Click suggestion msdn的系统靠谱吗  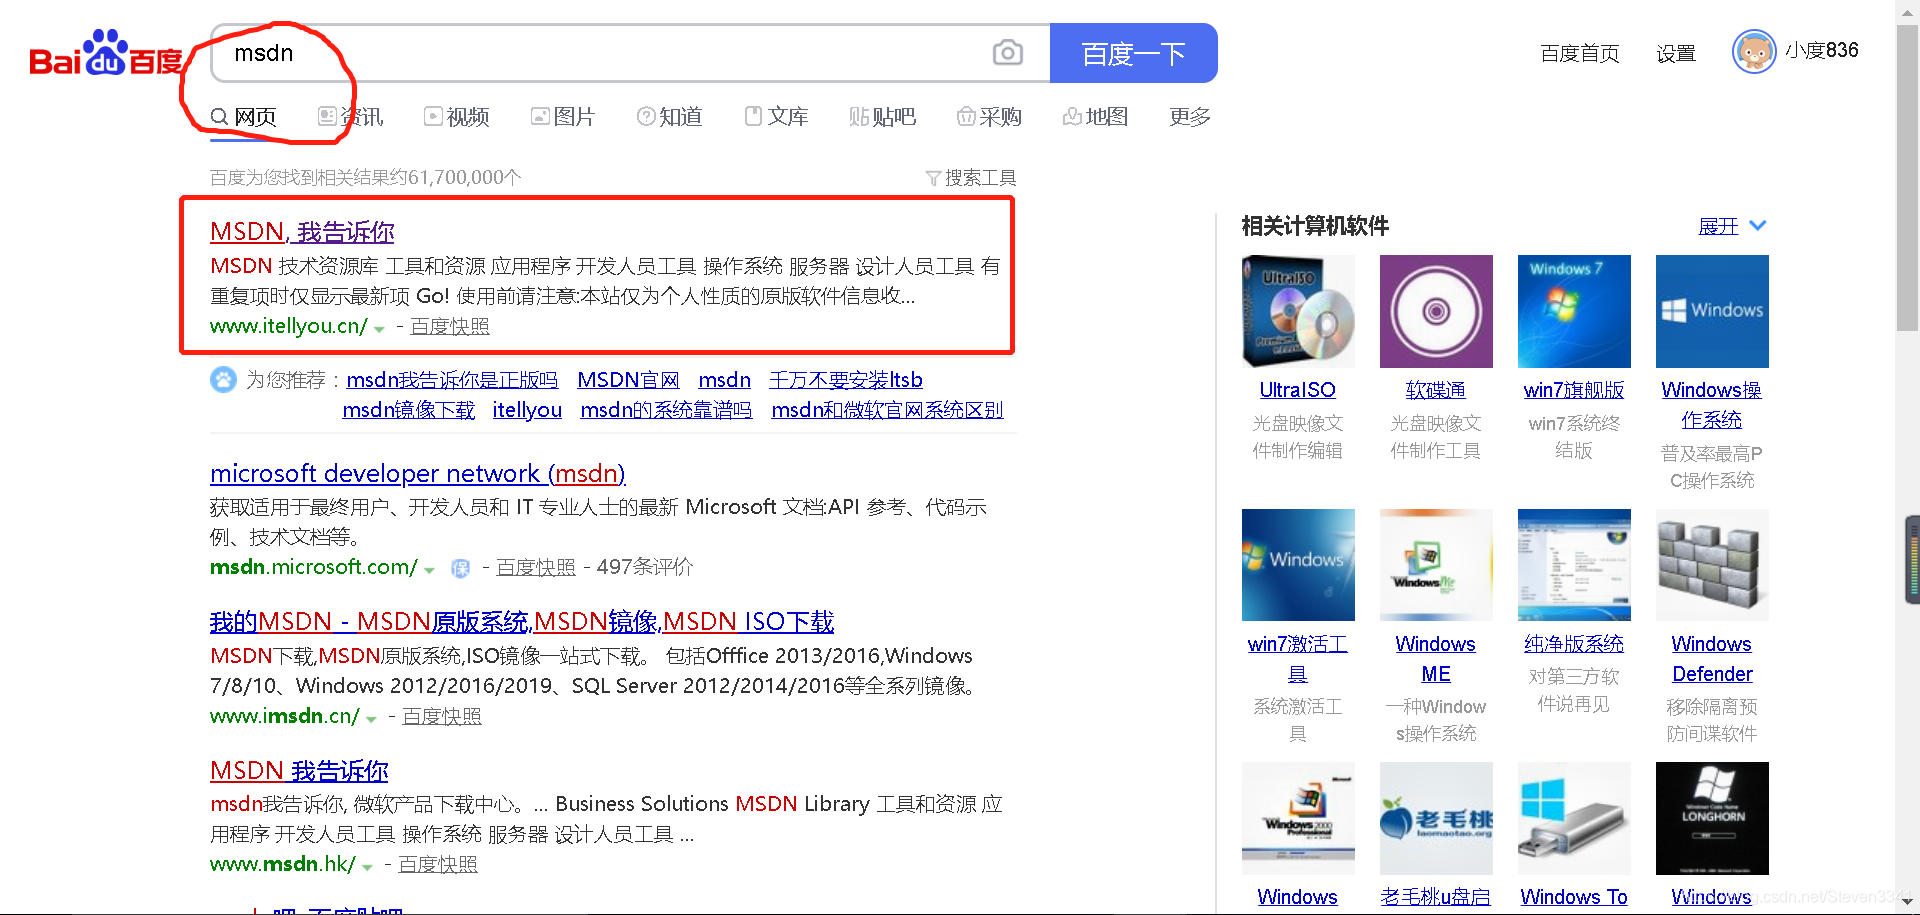pyautogui.click(x=666, y=410)
